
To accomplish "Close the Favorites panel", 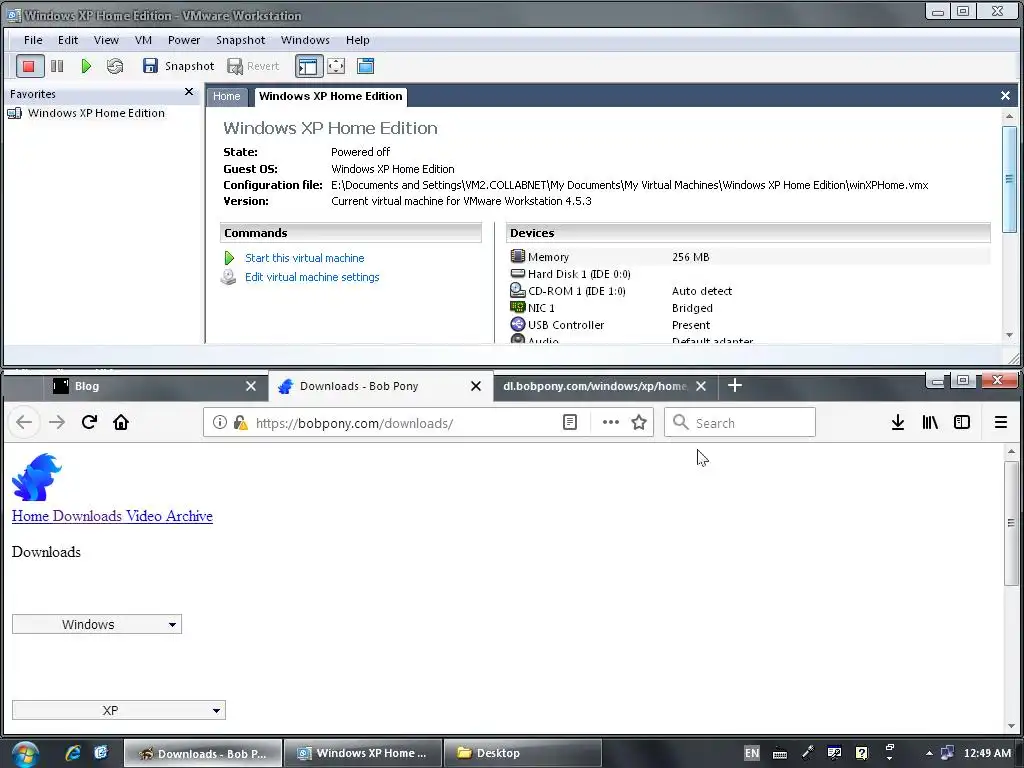I will click(x=189, y=92).
